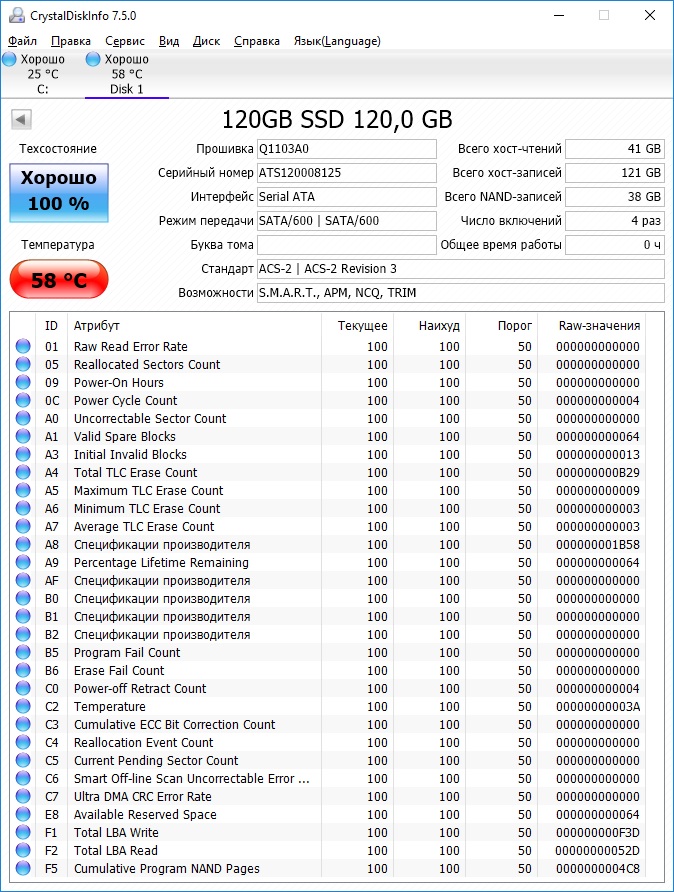
Task: Open the Правка menu
Action: [71, 41]
